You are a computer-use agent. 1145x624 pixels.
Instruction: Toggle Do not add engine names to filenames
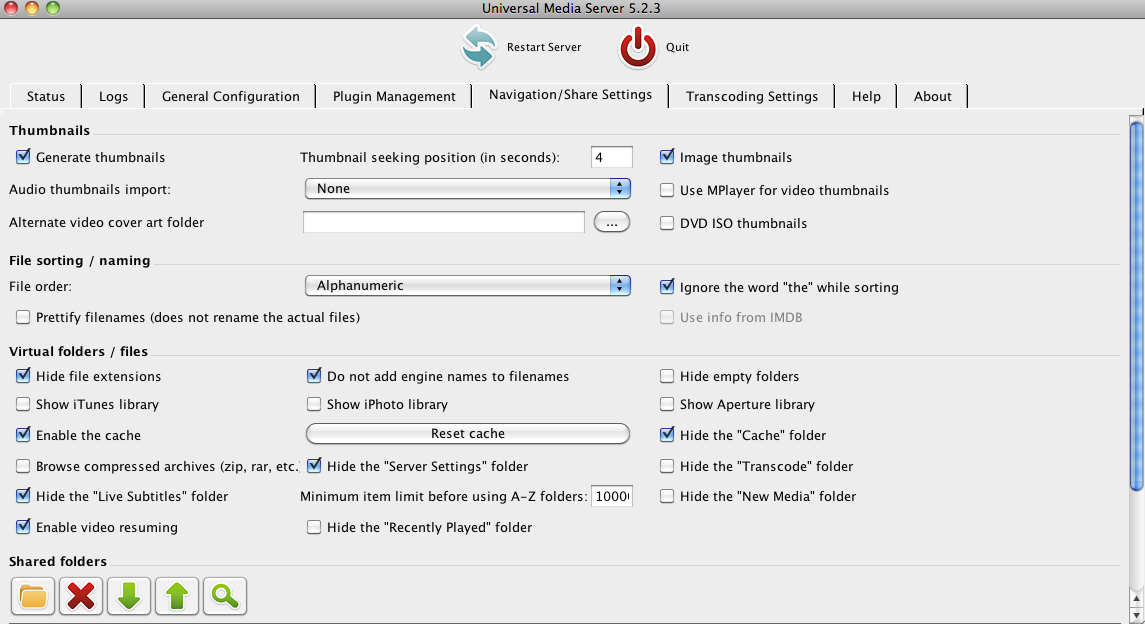(x=314, y=376)
